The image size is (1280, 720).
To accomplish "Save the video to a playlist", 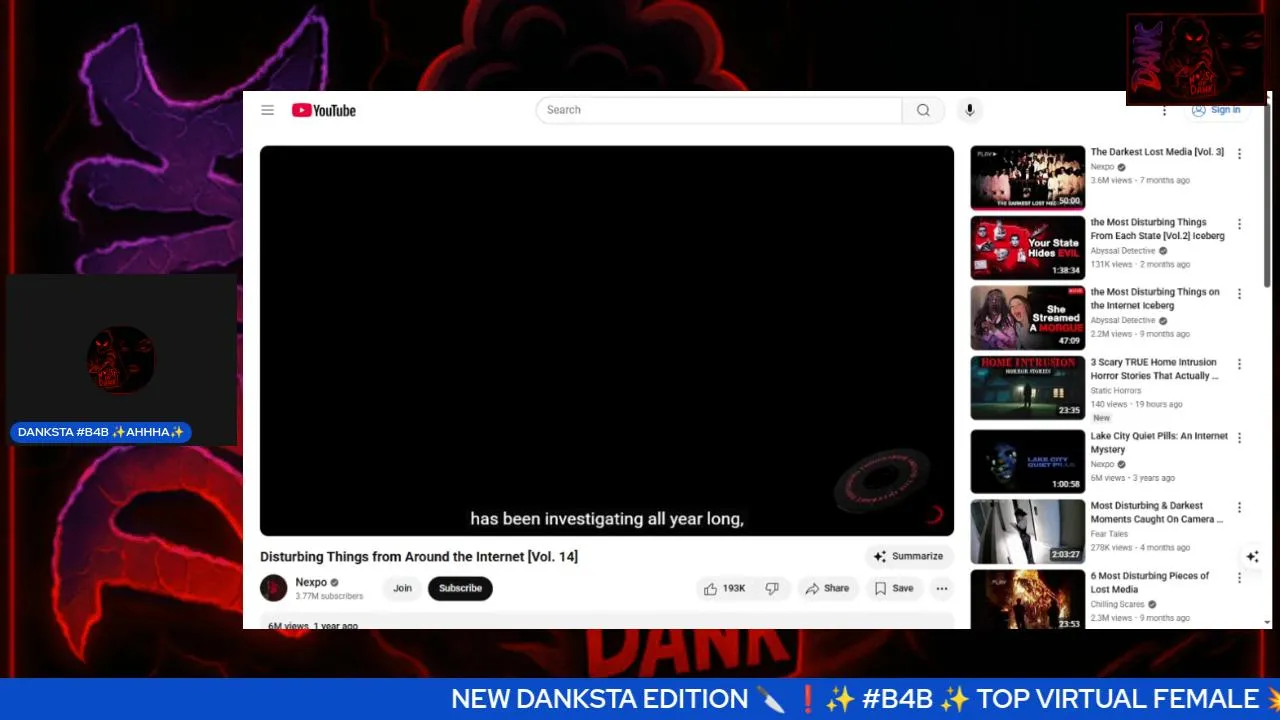I will 894,588.
